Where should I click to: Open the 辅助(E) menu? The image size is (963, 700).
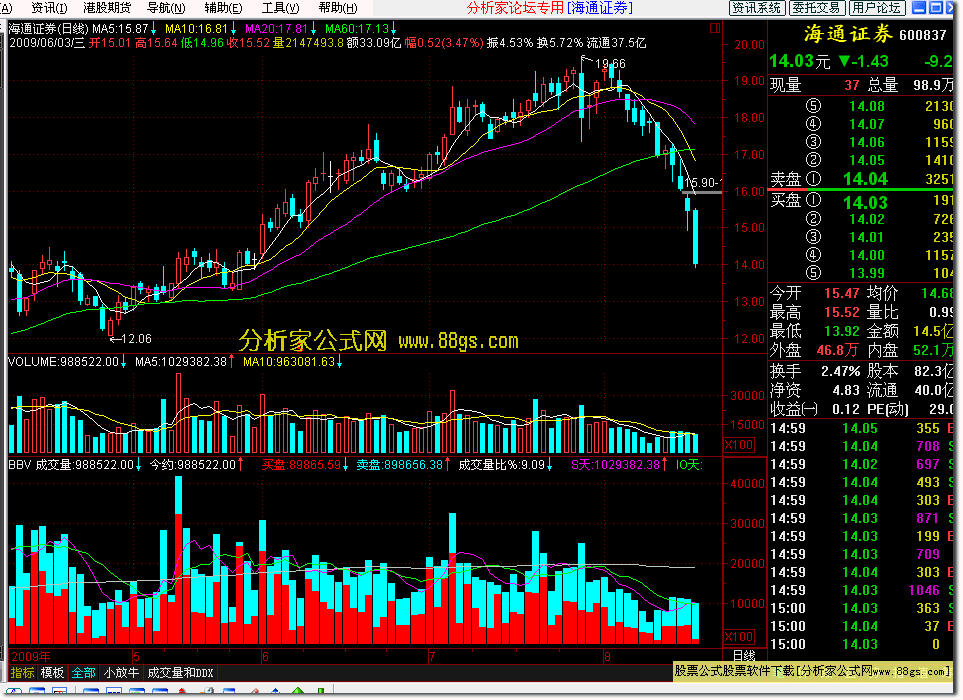pos(223,8)
